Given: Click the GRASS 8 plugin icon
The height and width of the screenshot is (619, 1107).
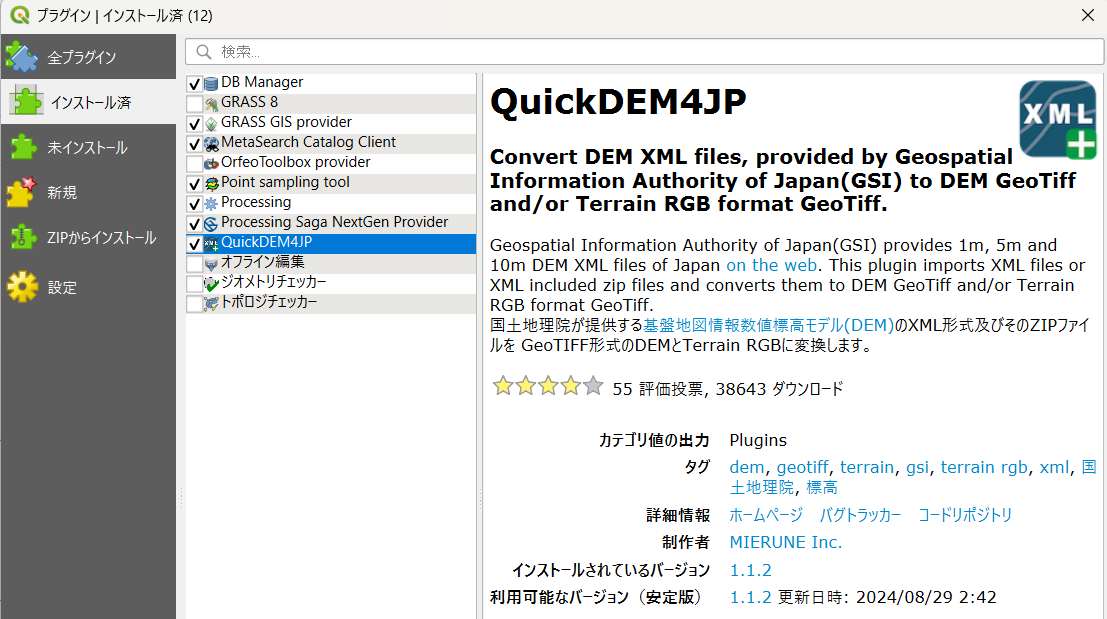Looking at the screenshot, I should [211, 104].
